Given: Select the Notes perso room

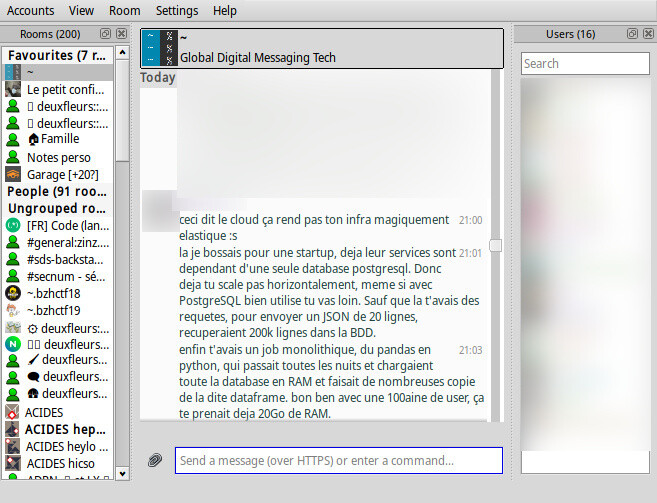Looking at the screenshot, I should [58, 157].
